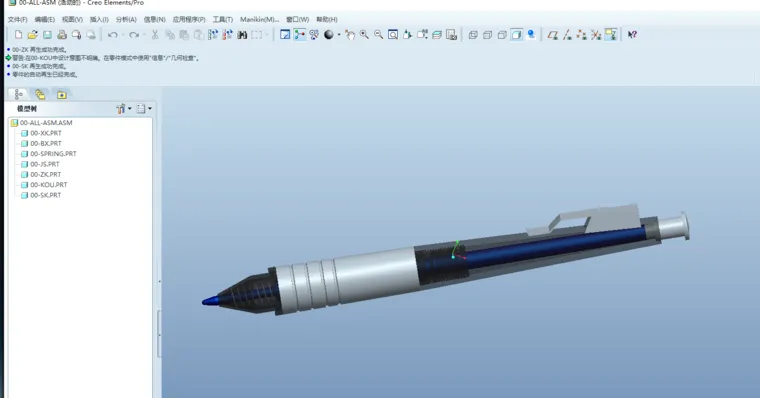The width and height of the screenshot is (760, 398).
Task: Open the 分析(A) menu
Action: click(x=126, y=19)
